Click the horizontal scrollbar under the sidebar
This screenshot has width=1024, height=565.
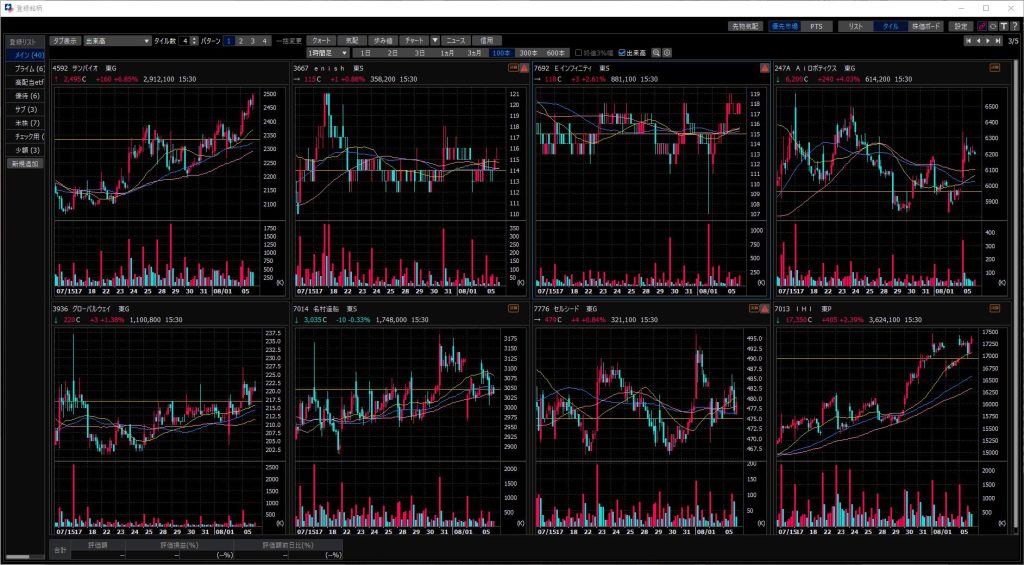[x=24, y=555]
